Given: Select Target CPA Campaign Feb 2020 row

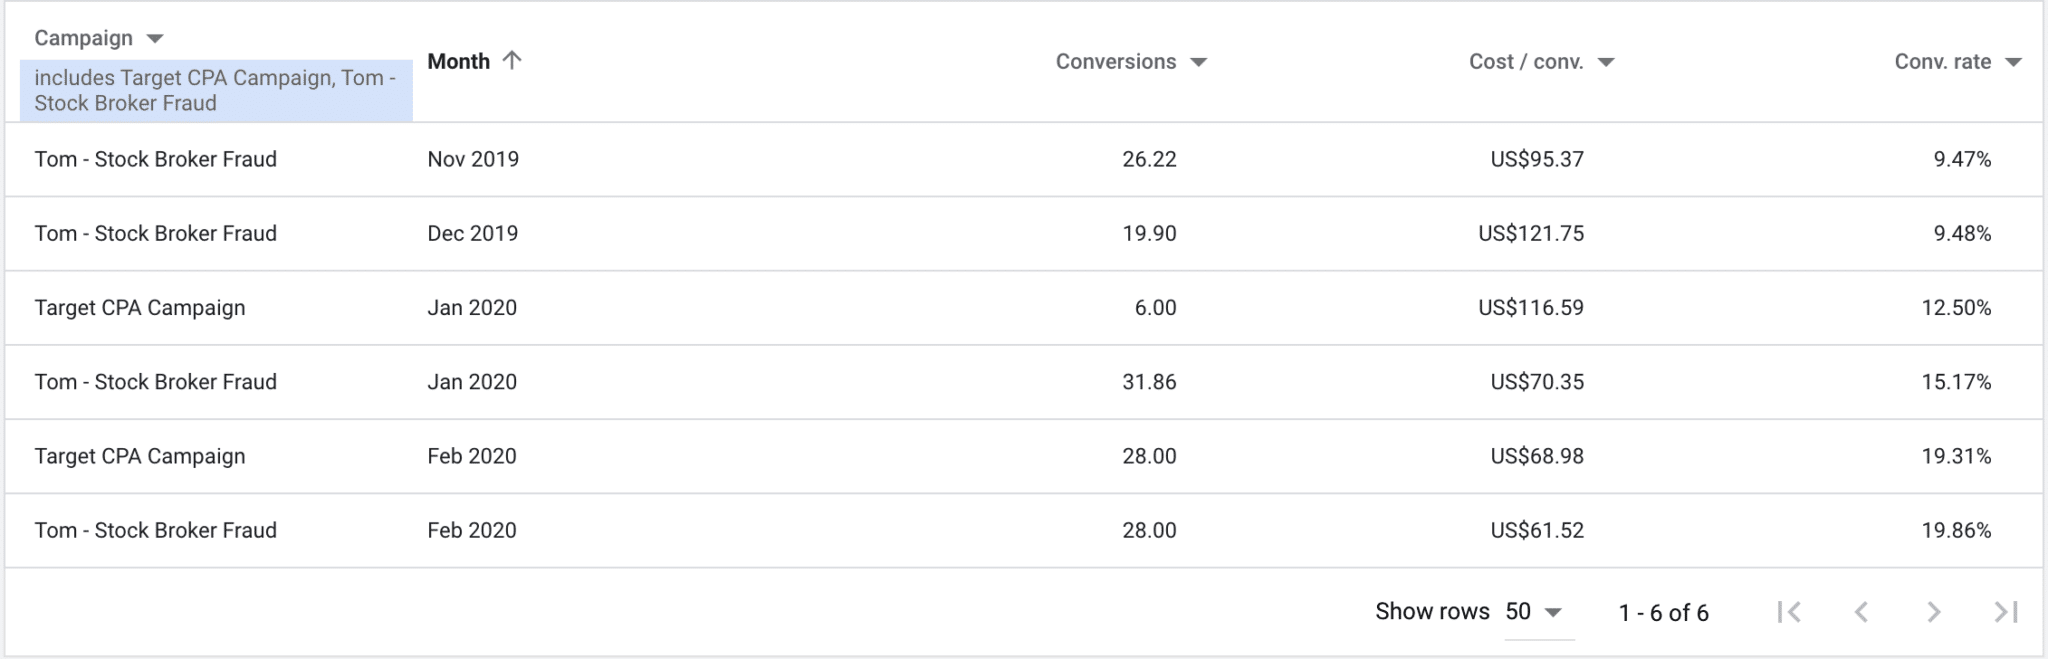Looking at the screenshot, I should pyautogui.click(x=1024, y=456).
